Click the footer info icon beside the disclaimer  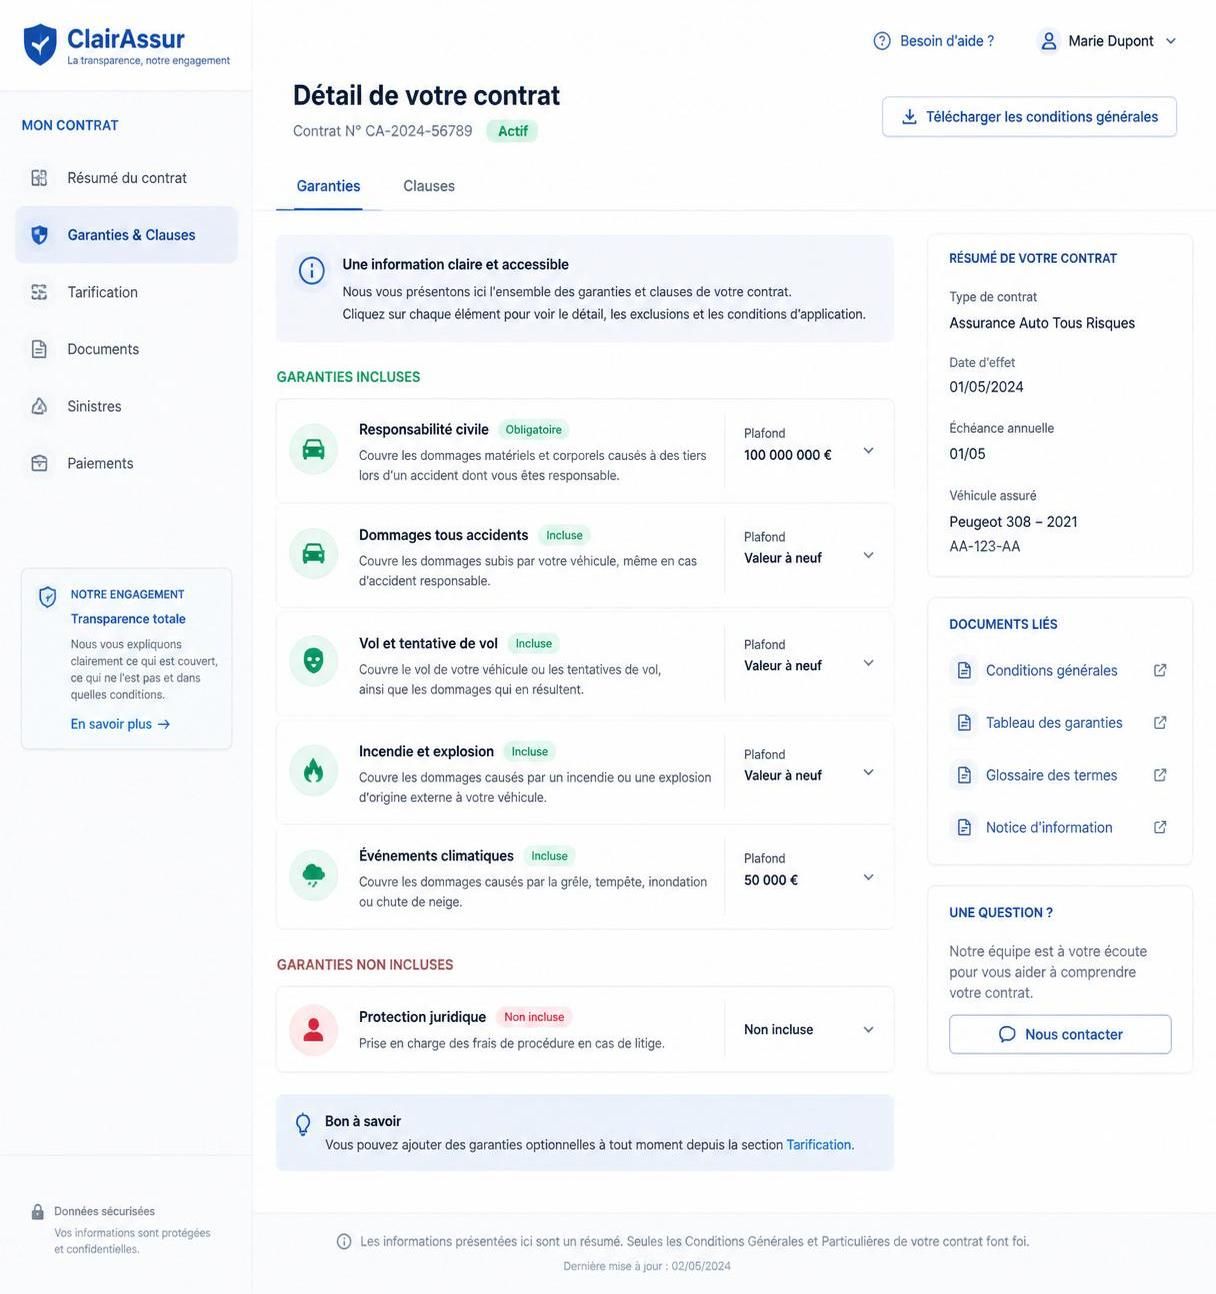344,1241
